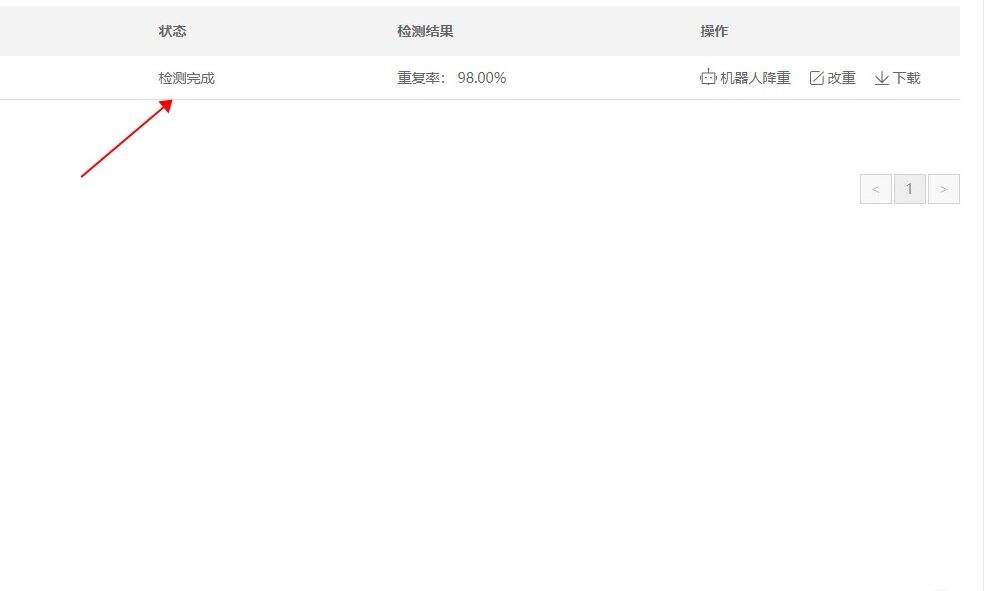Click the robot icon beside 机器人降重
Screen dimensions: 984x591
click(x=708, y=78)
